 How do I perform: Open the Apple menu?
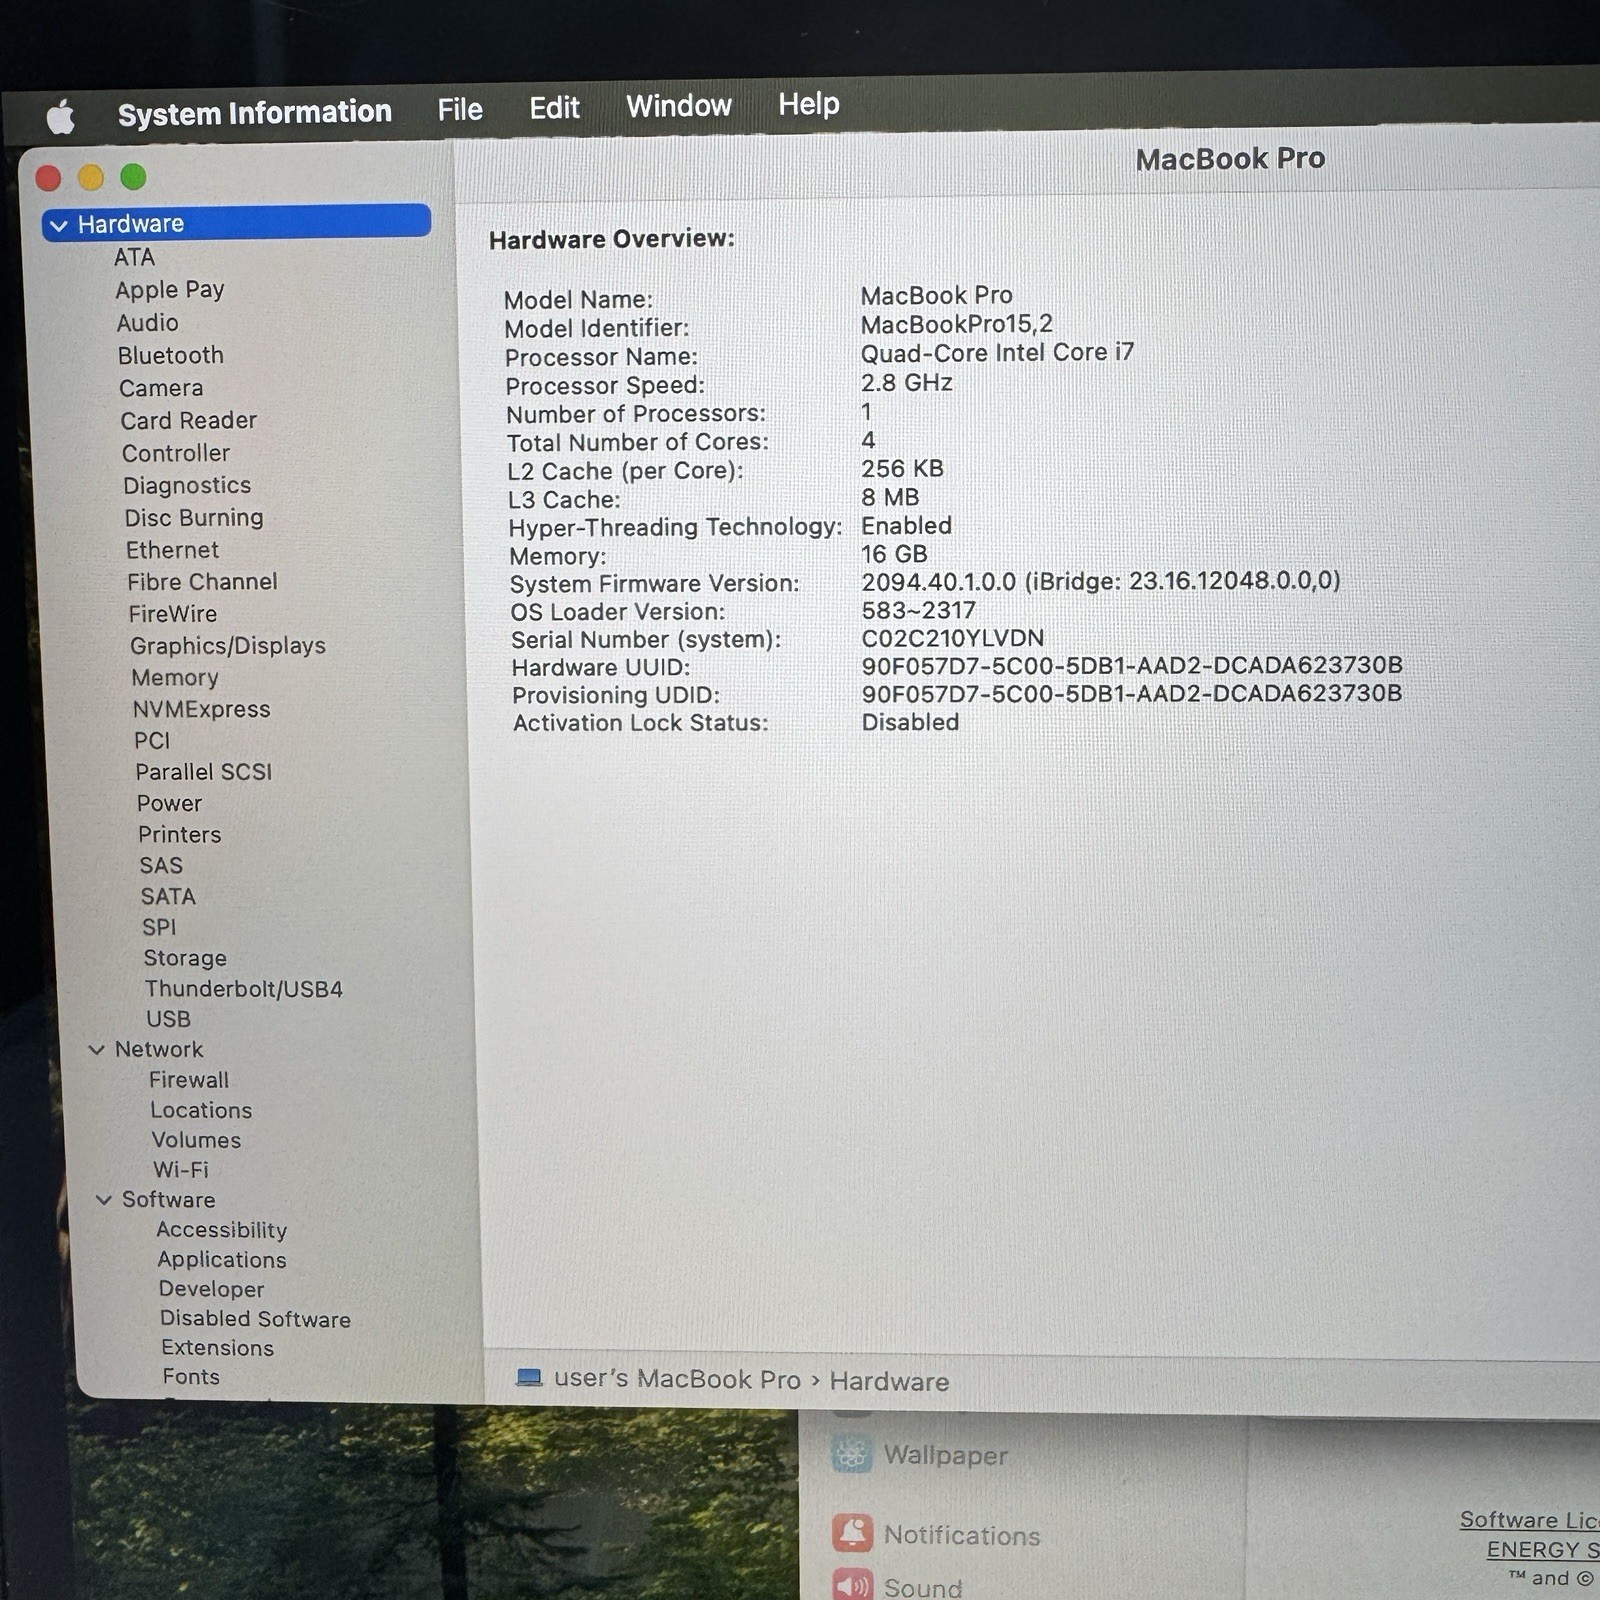tap(61, 116)
